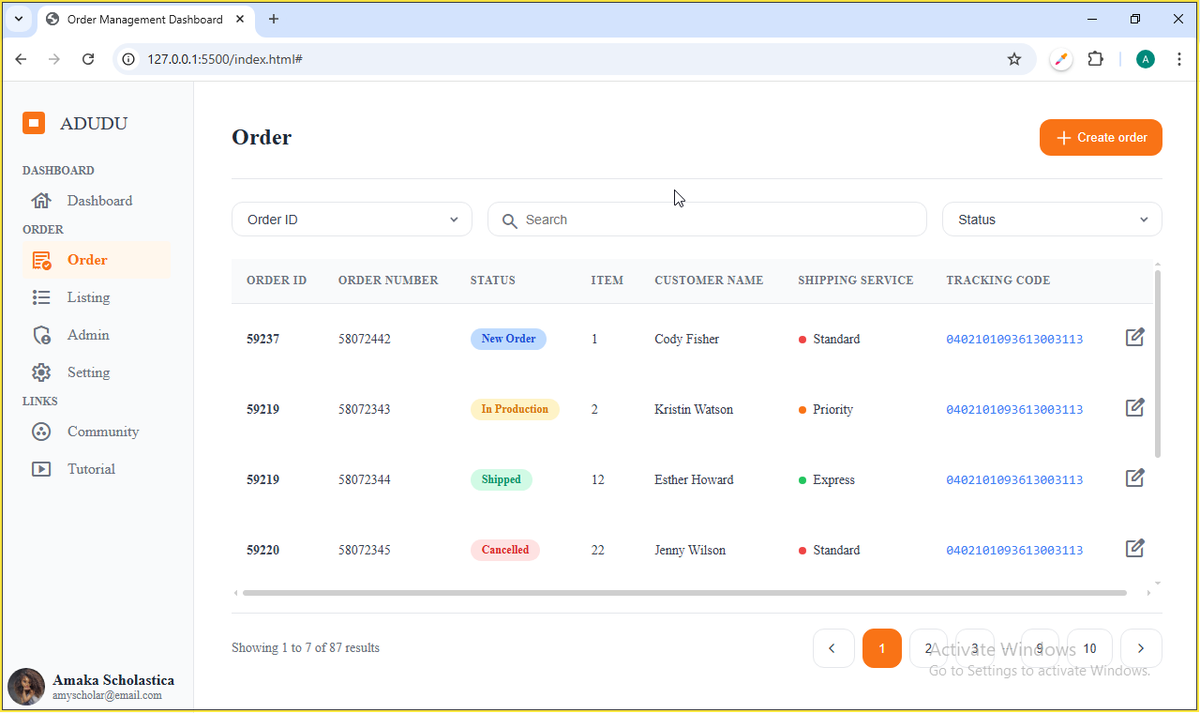Click the Admin sidebar icon
Image resolution: width=1200 pixels, height=713 pixels.
click(41, 334)
